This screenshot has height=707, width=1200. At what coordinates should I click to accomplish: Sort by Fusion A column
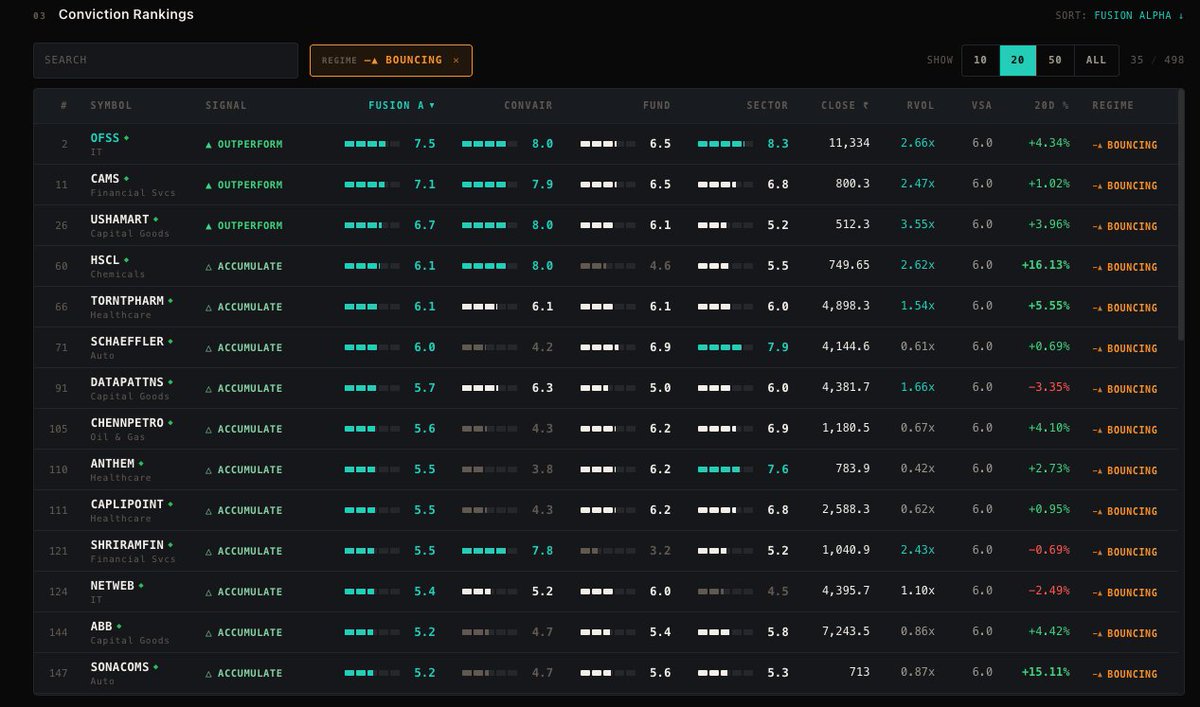[x=402, y=105]
